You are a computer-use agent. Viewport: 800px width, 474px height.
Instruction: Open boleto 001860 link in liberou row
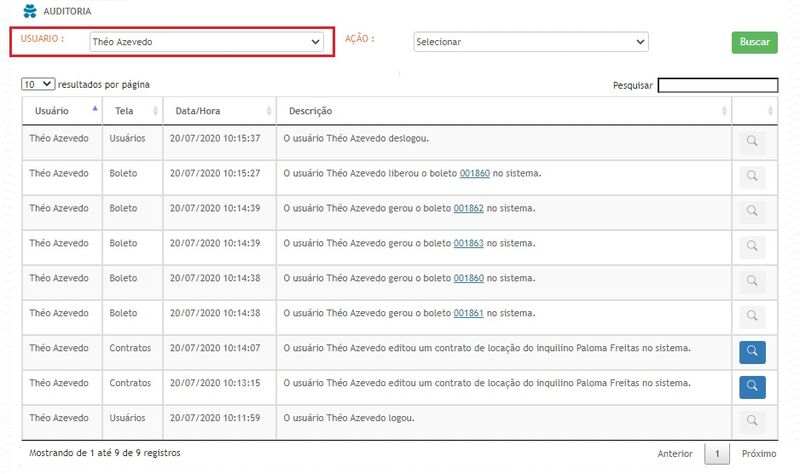(474, 173)
